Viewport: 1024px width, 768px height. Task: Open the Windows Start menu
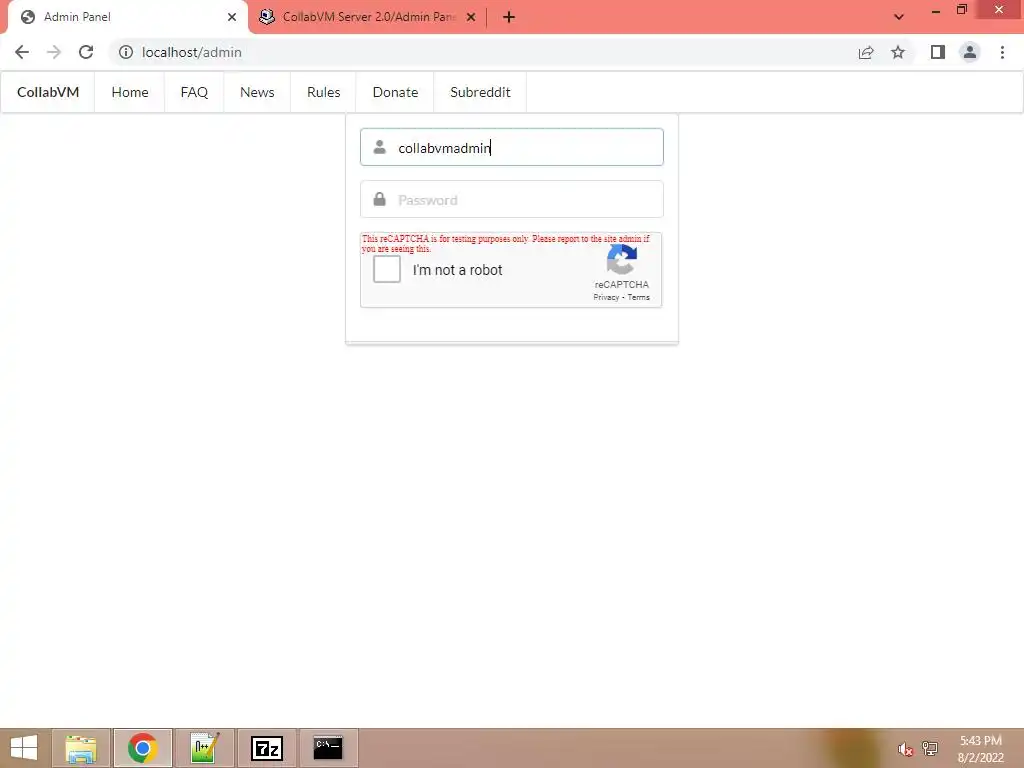tap(24, 748)
